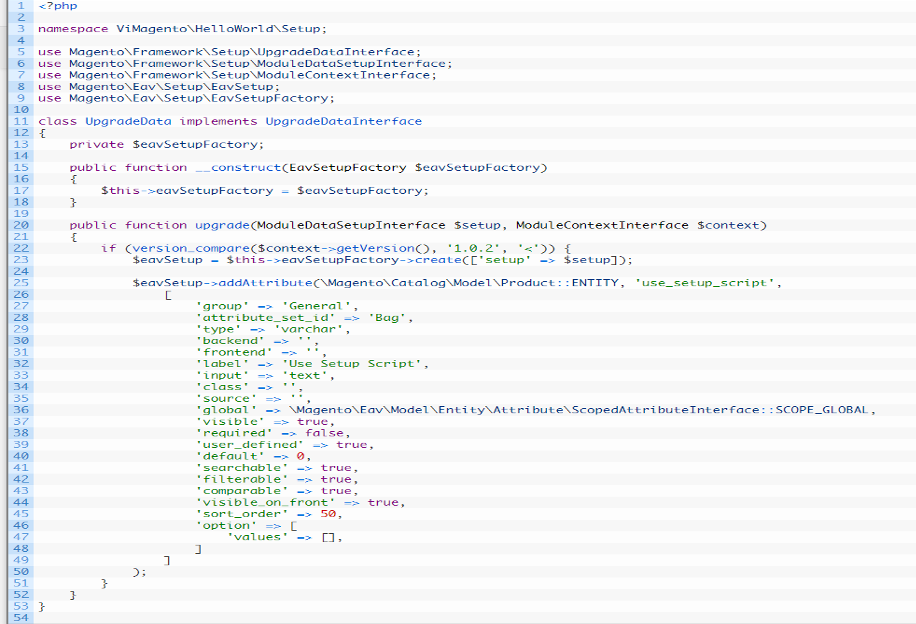Click the 'required' array key
916x624 pixels.
pos(234,433)
